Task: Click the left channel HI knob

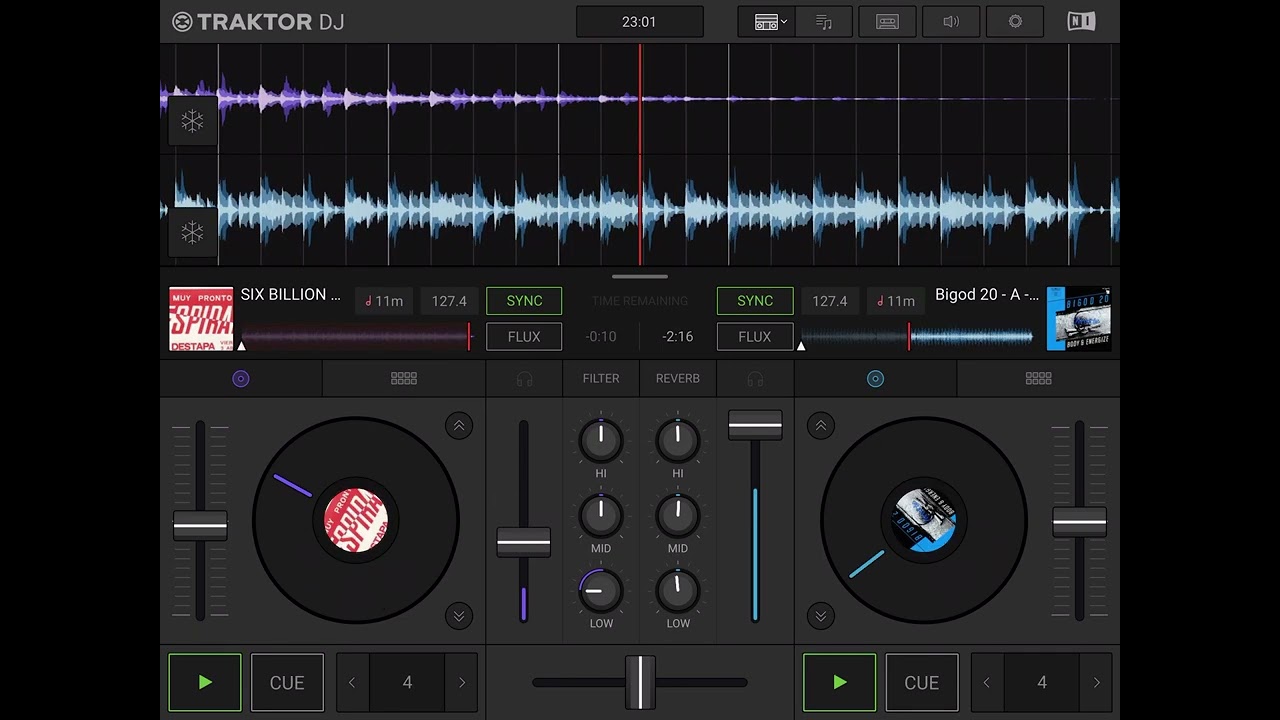Action: point(601,440)
